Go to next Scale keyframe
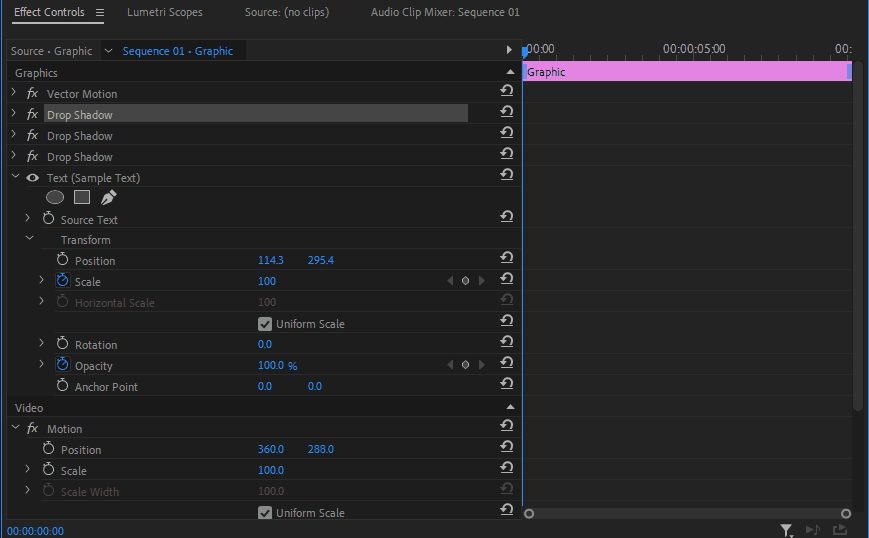Screen dimensions: 869x538 482,281
